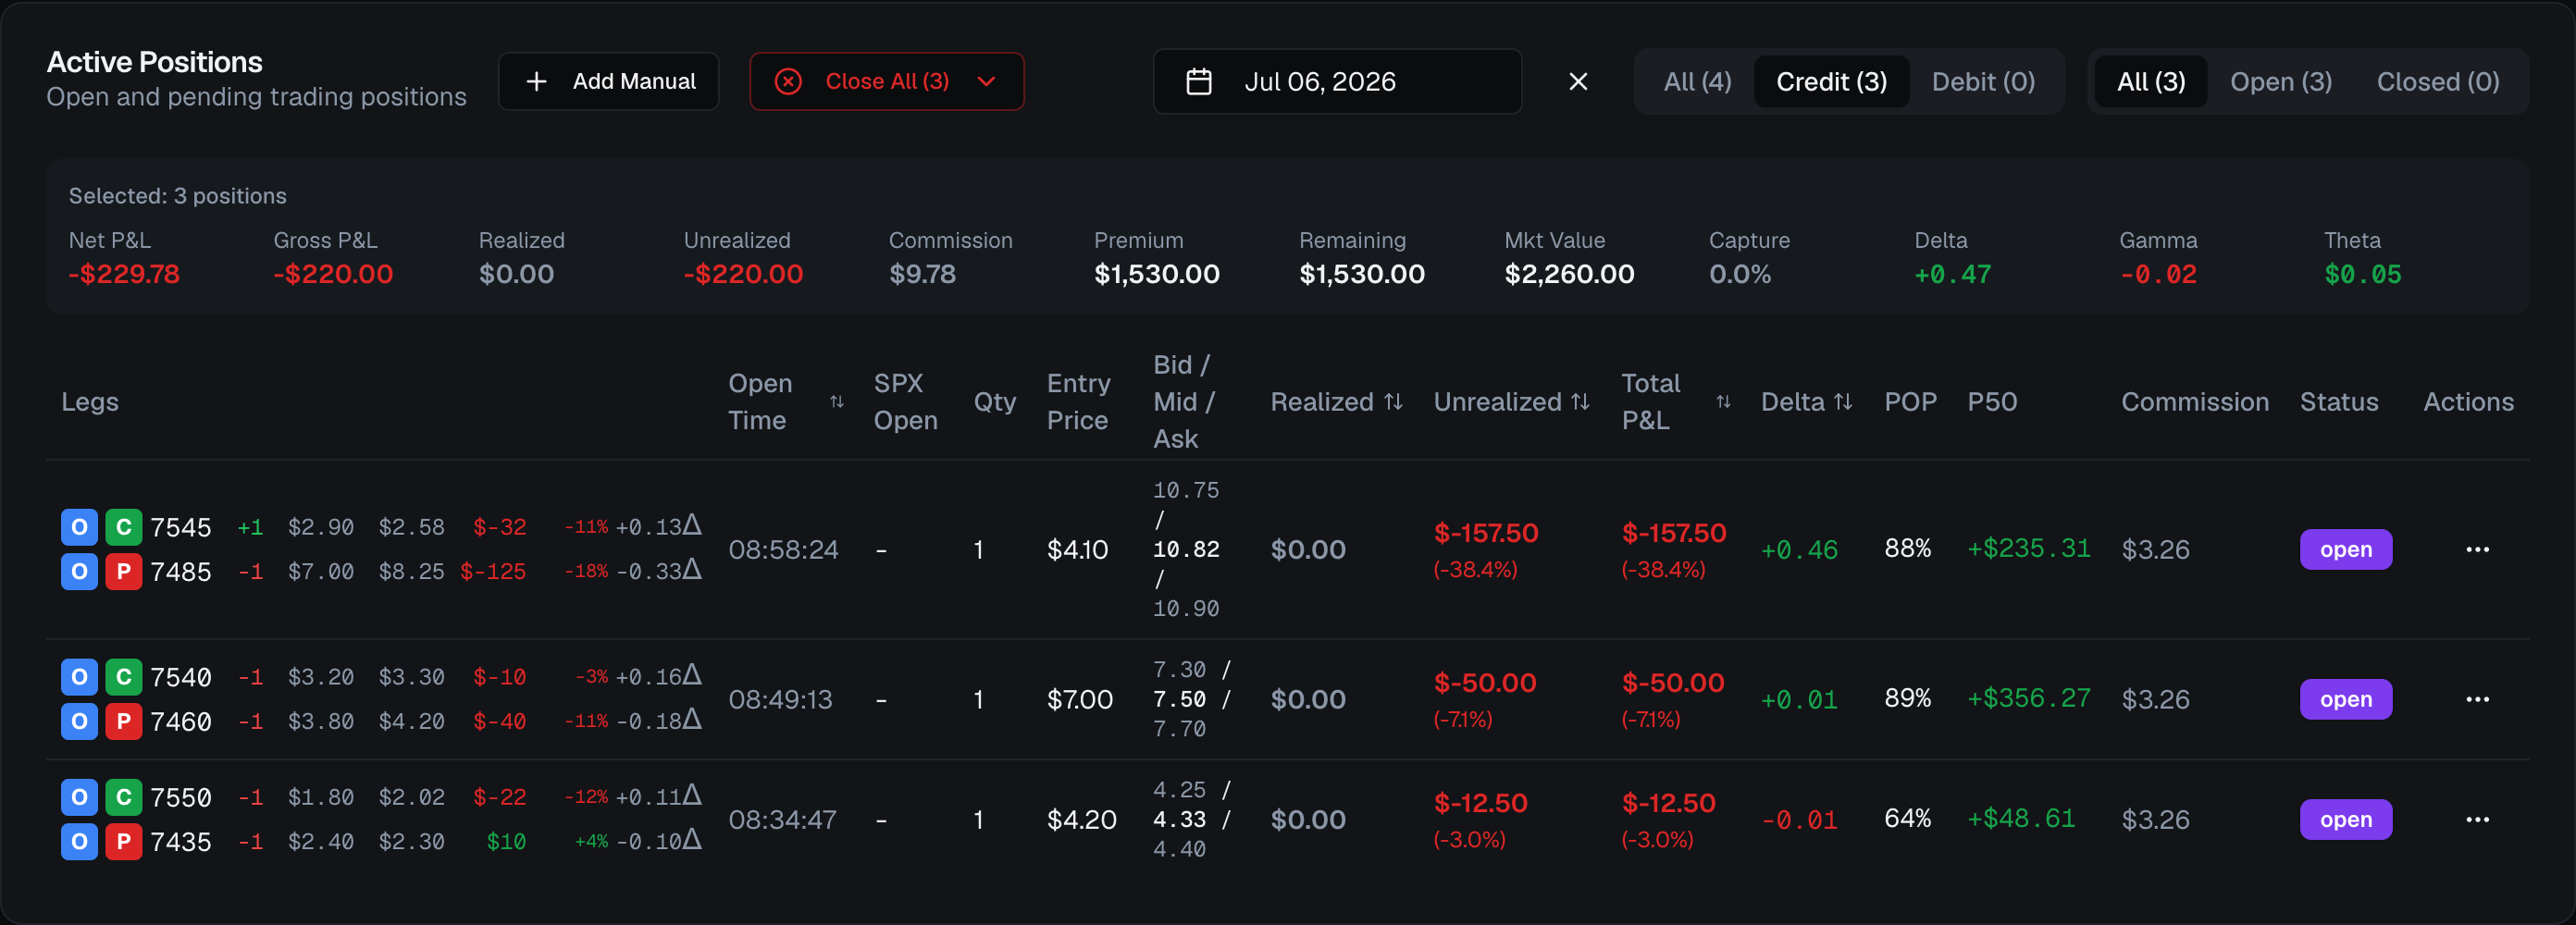Click the O badge on 7540 leg
Viewport: 2576px width, 925px height.
79,677
